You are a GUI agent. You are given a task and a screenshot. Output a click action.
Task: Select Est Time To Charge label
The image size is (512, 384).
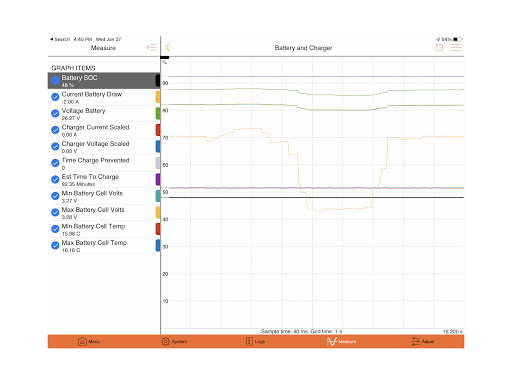tap(90, 177)
